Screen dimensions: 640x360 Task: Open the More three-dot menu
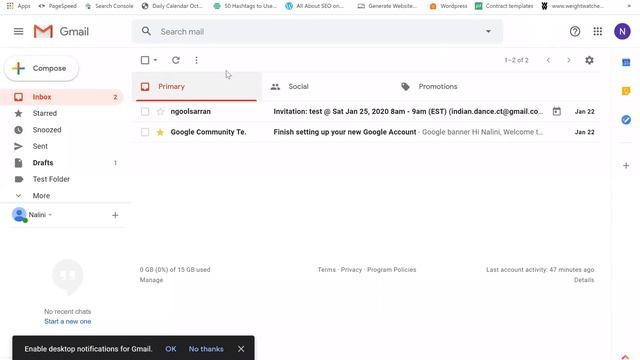point(196,60)
